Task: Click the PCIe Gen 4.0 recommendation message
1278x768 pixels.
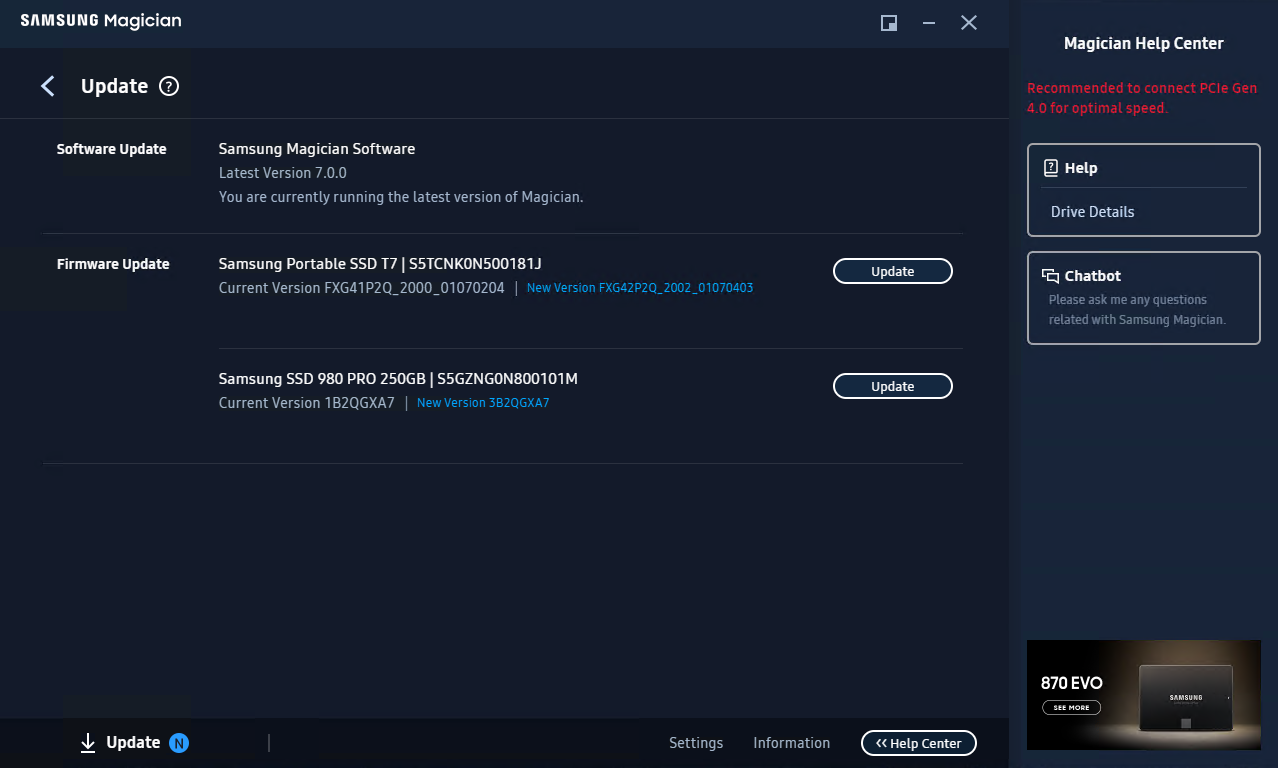Action: click(x=1142, y=98)
